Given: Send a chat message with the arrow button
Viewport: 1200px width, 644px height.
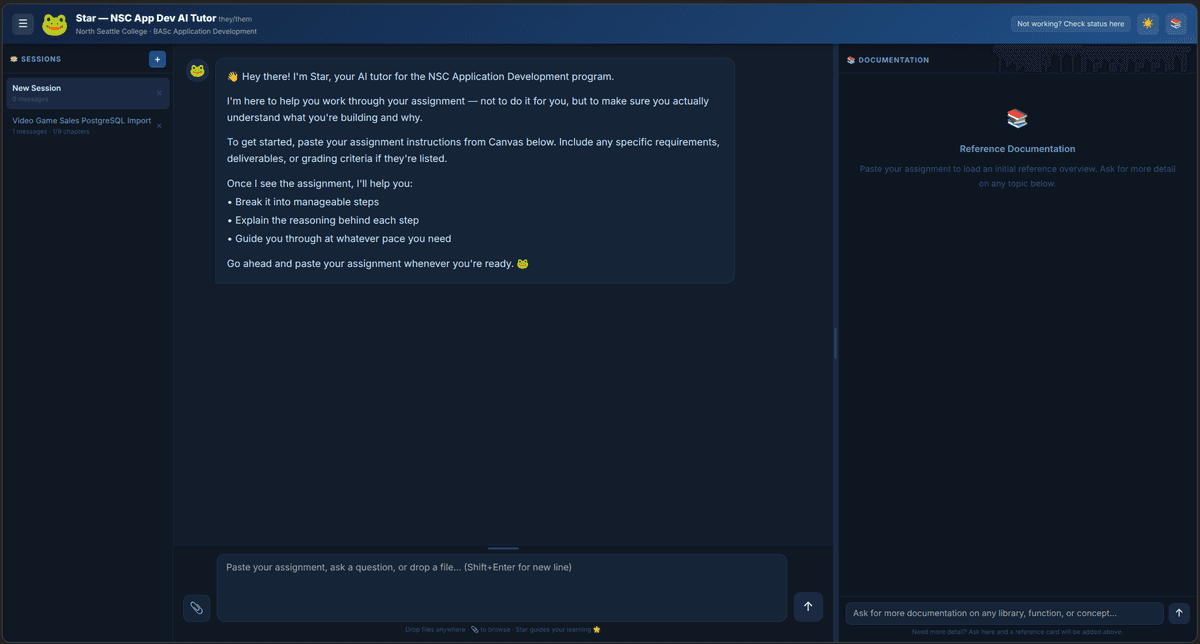Looking at the screenshot, I should (x=808, y=606).
